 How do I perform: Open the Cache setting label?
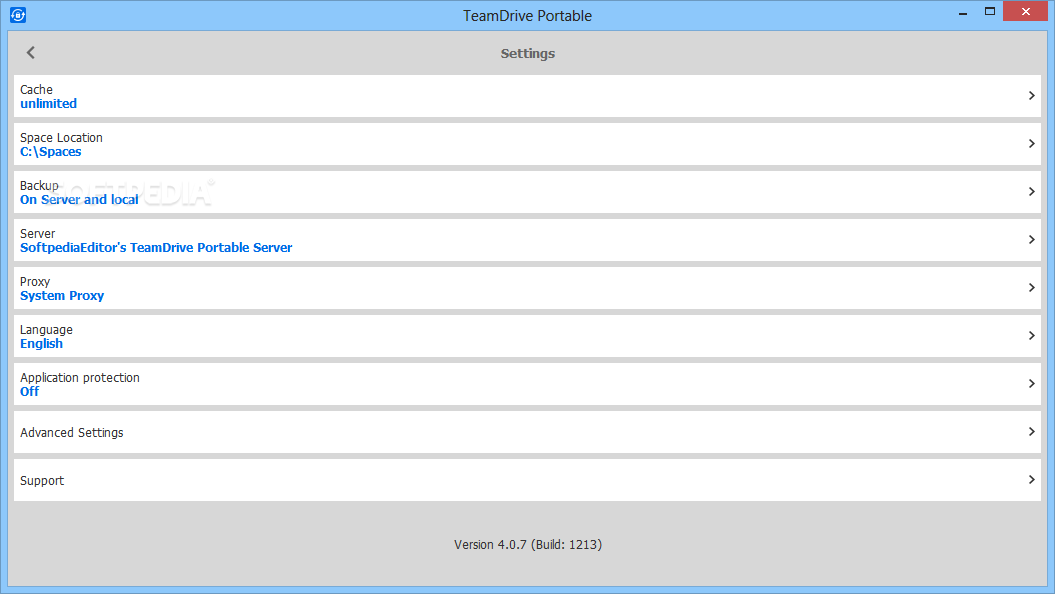click(36, 89)
